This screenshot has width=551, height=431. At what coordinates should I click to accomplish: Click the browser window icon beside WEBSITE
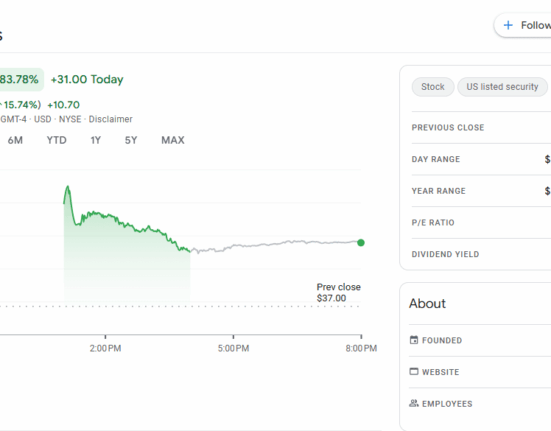[414, 372]
